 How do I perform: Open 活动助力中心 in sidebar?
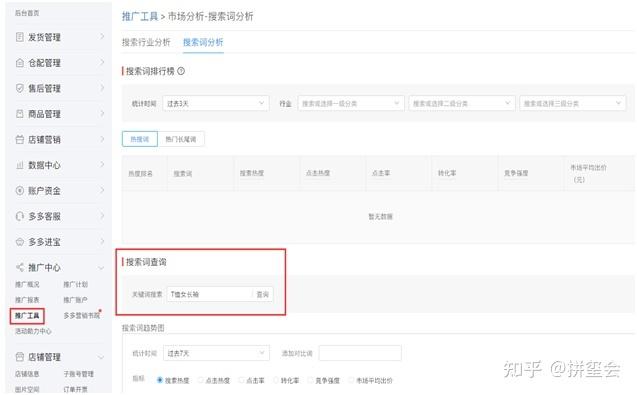[33, 331]
